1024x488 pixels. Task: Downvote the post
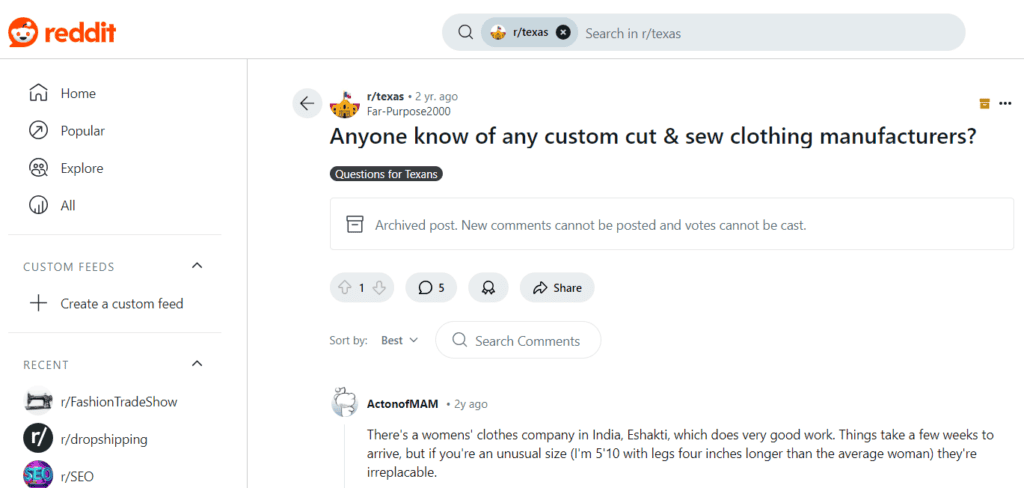[380, 287]
